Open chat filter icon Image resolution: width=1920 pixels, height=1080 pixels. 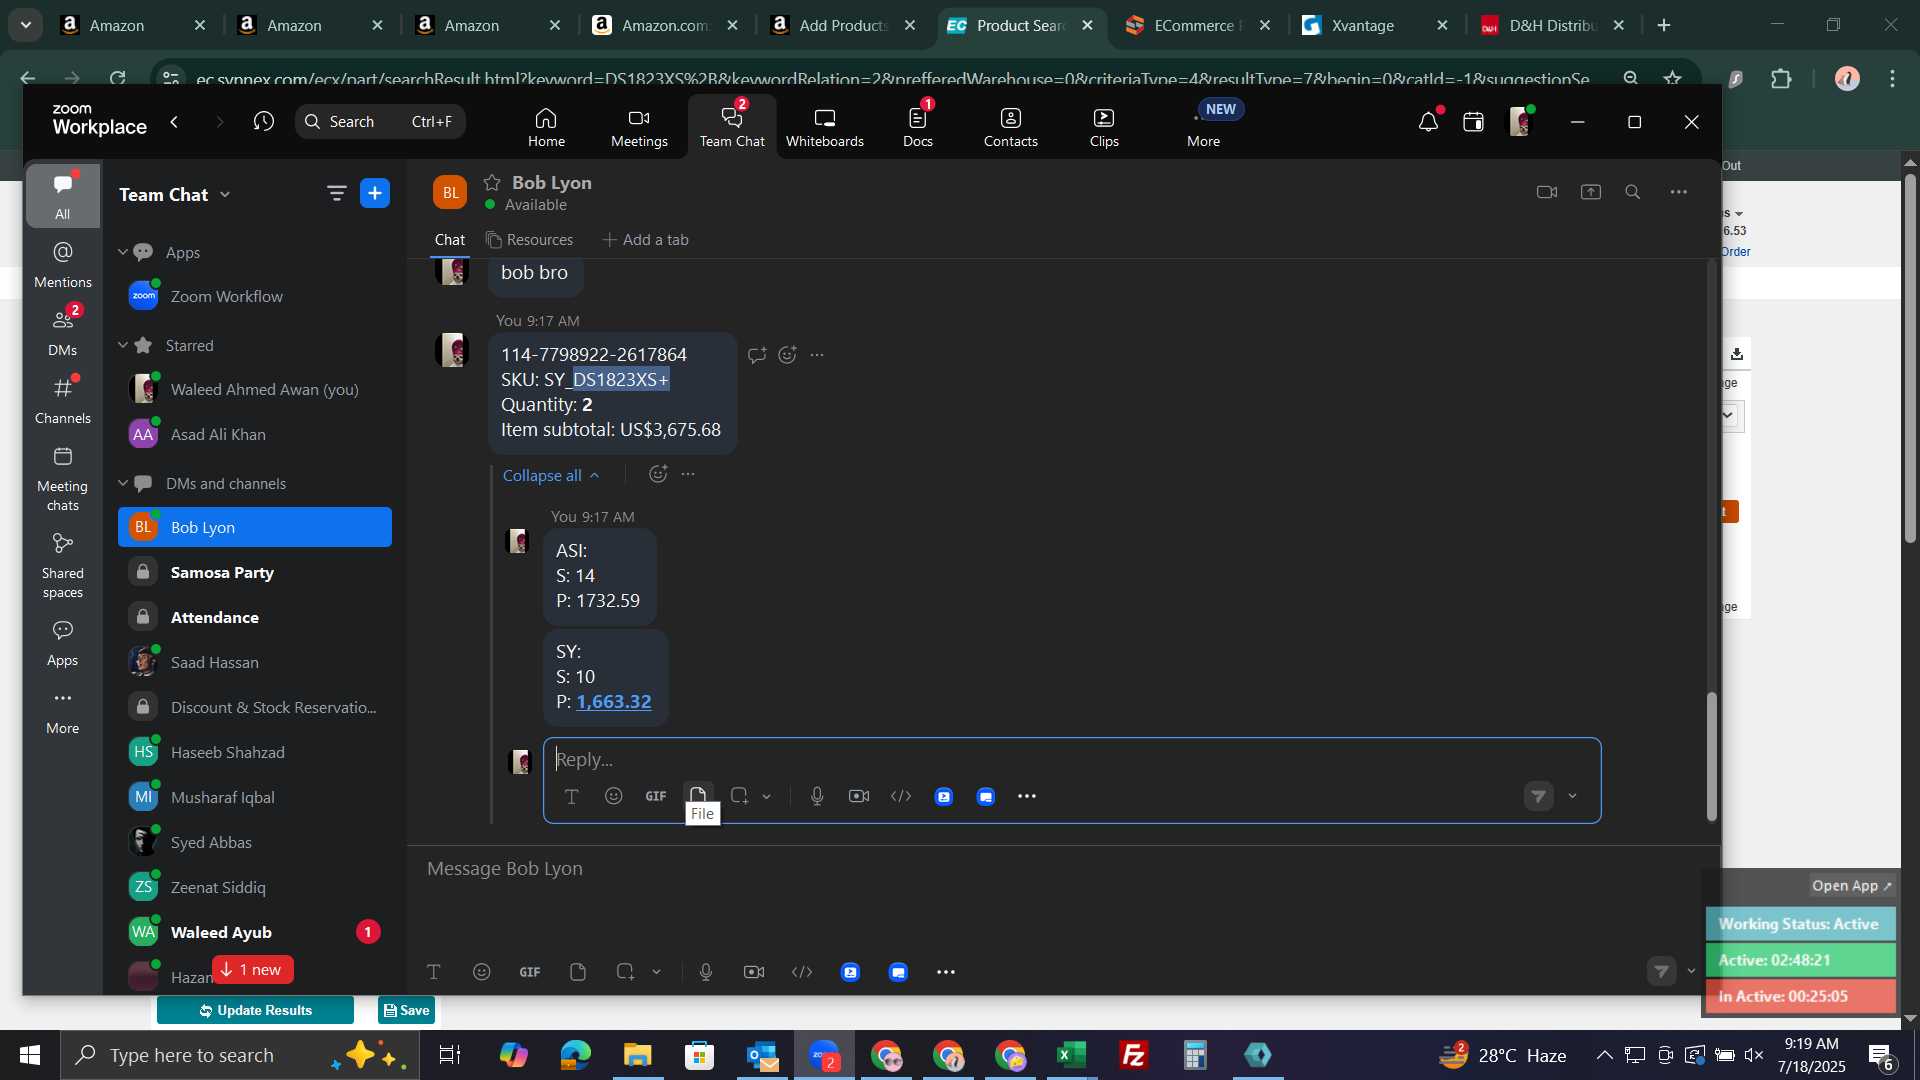pos(336,193)
